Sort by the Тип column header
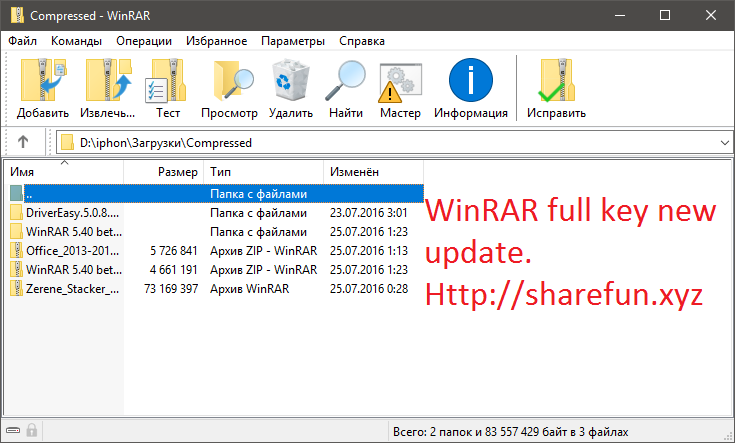735x443 pixels. pyautogui.click(x=264, y=172)
